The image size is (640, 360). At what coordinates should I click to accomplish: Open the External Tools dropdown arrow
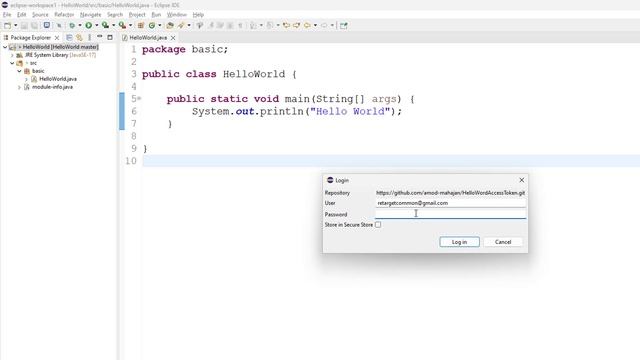[x=130, y=25]
